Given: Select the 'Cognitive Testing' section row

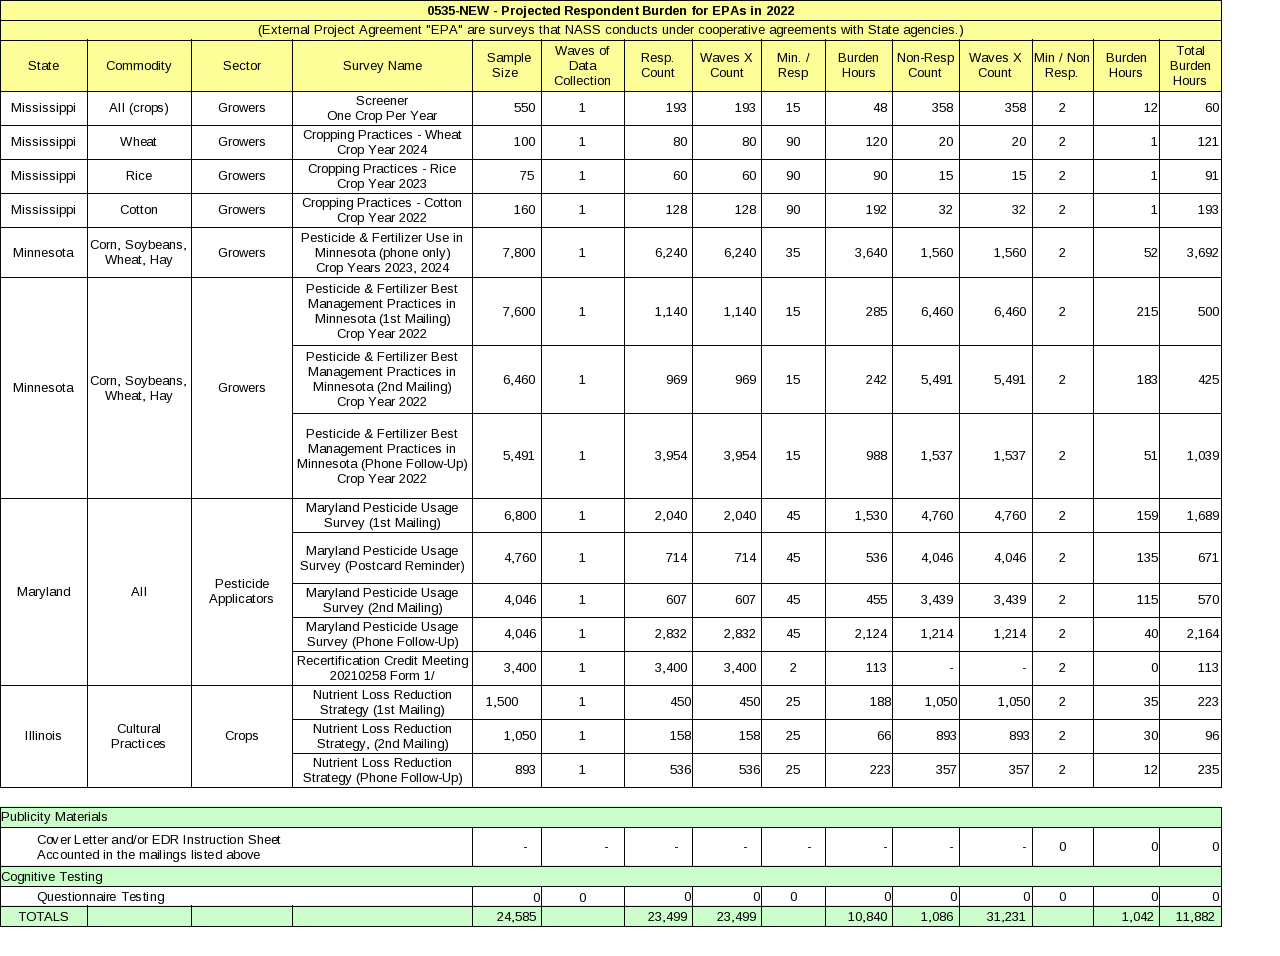Looking at the screenshot, I should (610, 877).
